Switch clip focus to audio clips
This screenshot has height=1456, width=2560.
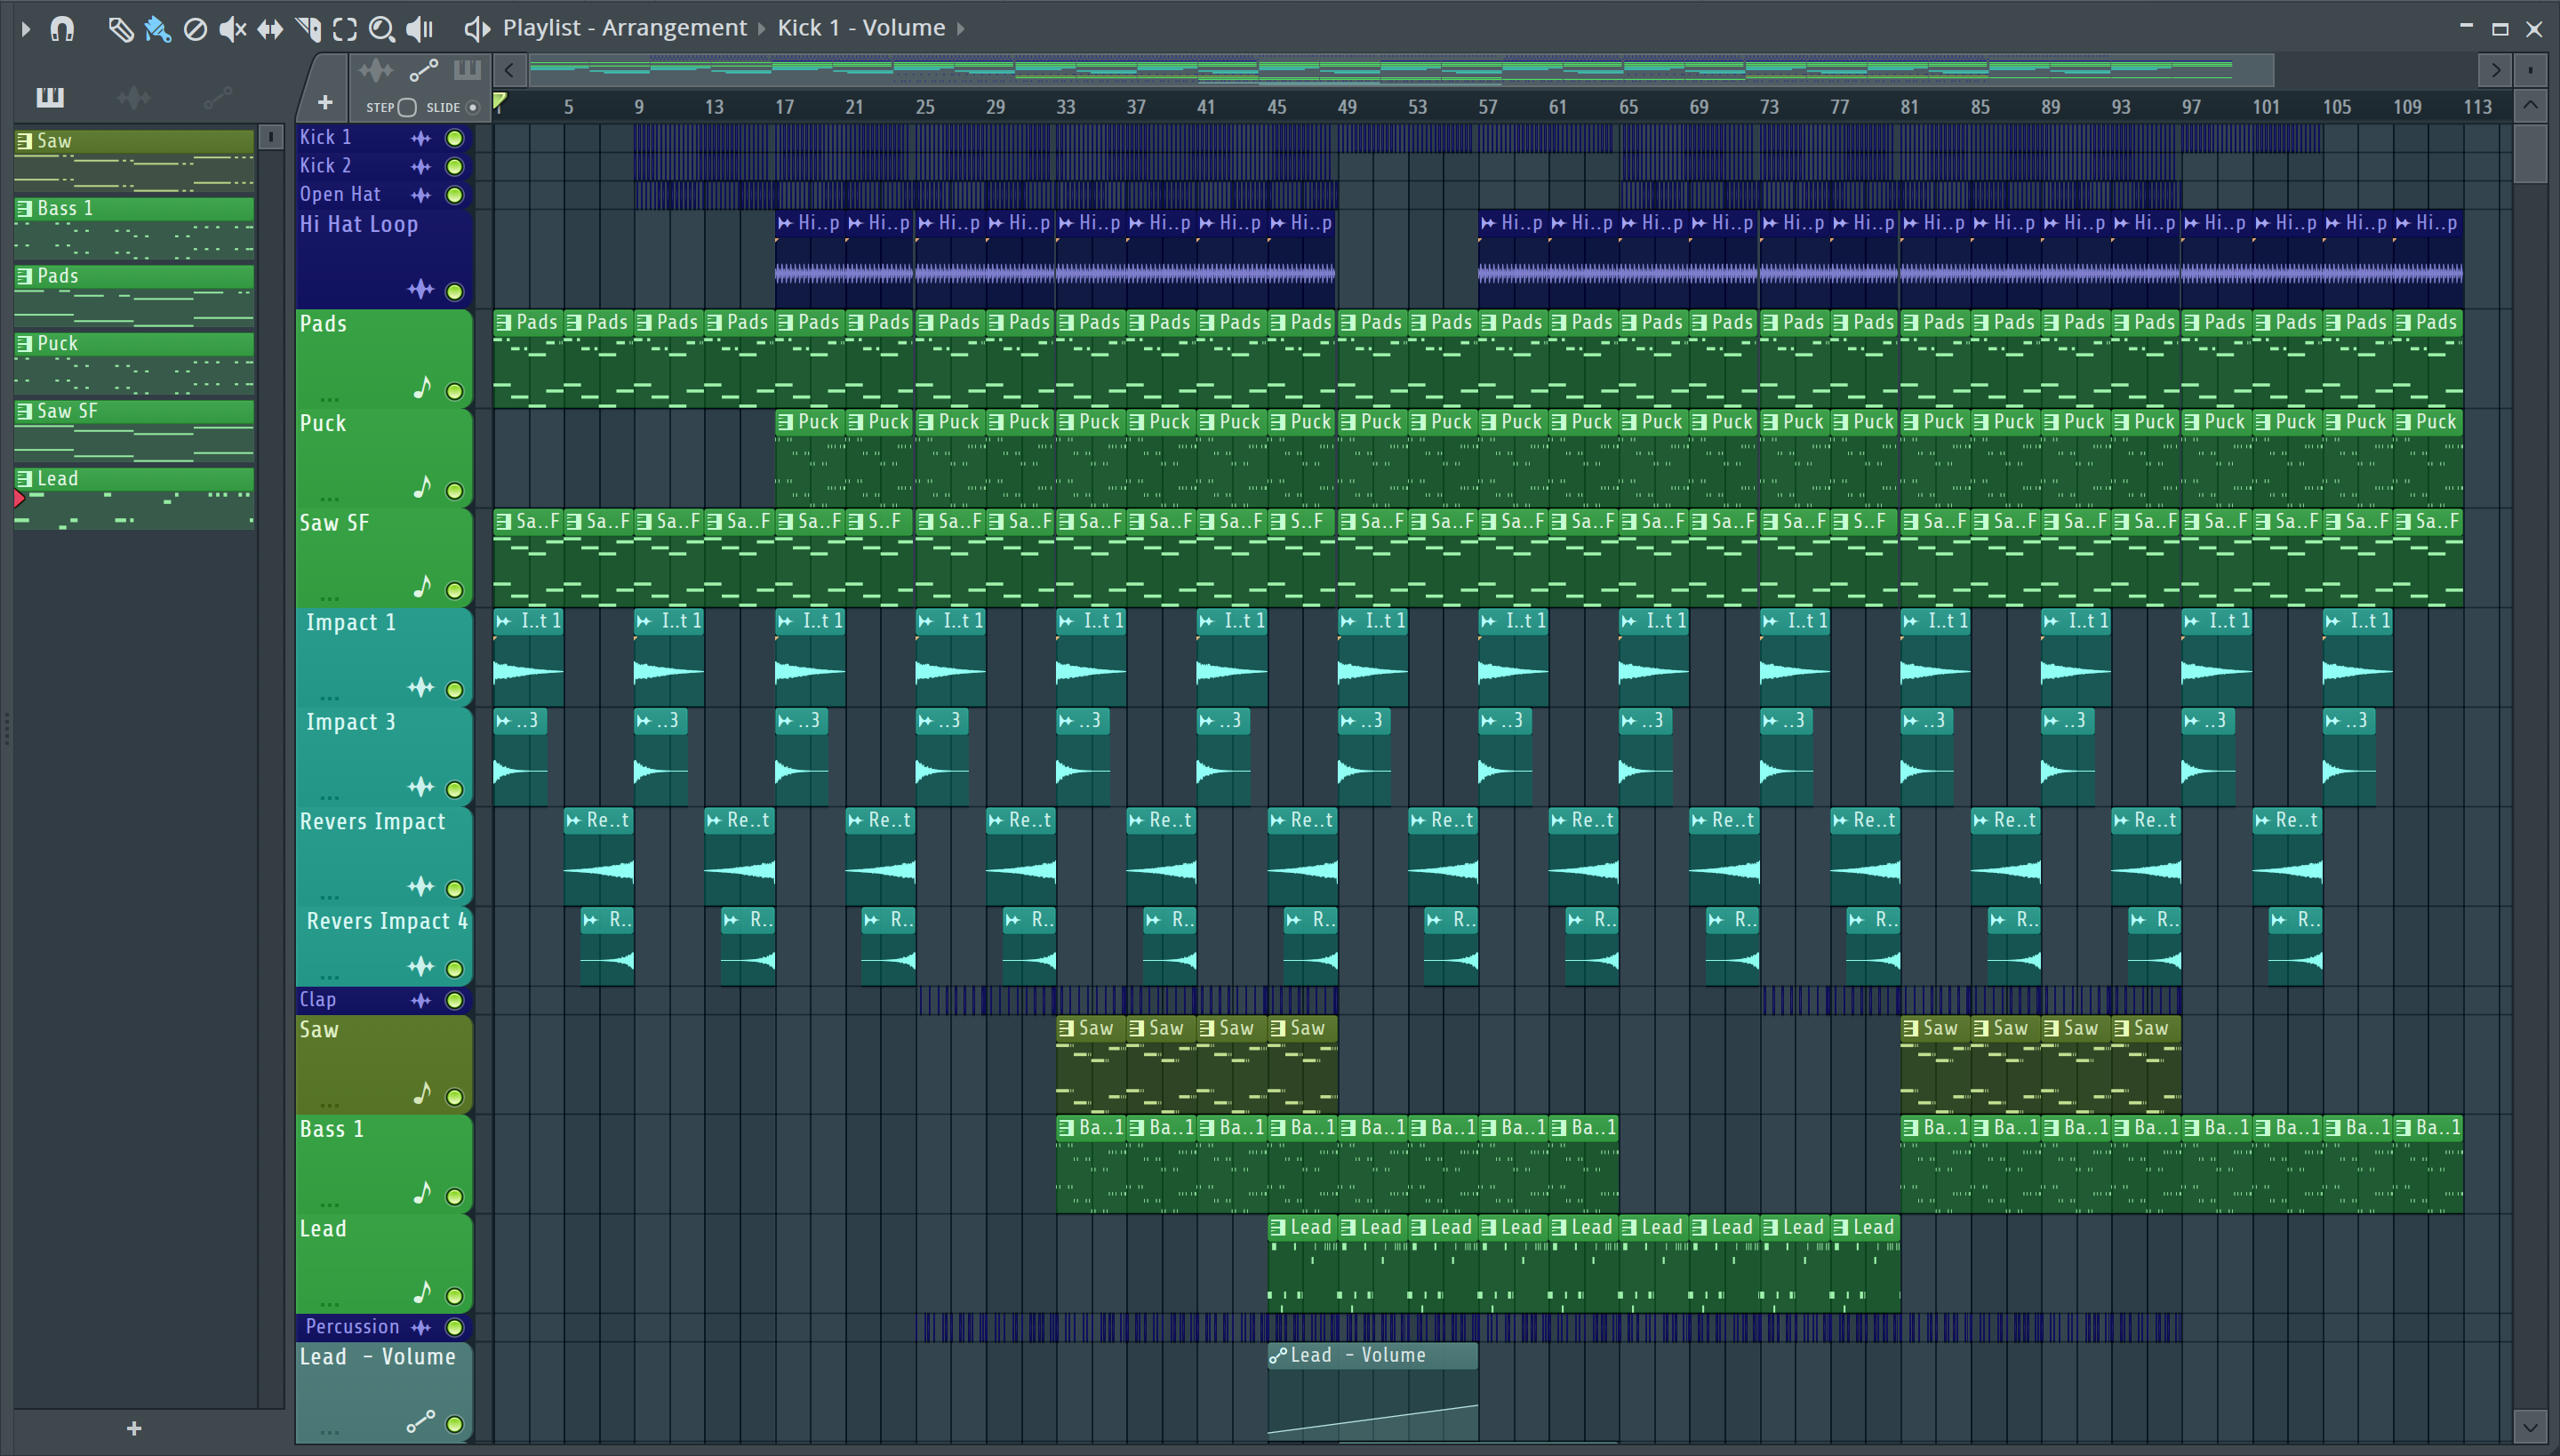tap(376, 70)
